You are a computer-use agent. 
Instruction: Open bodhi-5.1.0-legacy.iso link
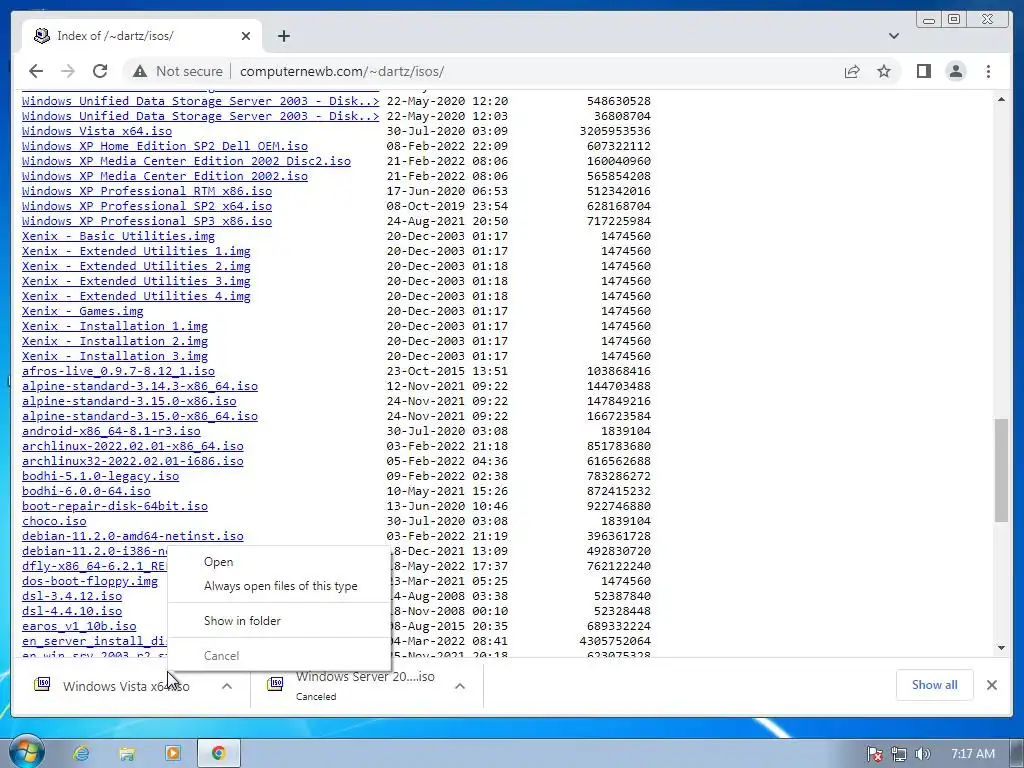tap(101, 476)
